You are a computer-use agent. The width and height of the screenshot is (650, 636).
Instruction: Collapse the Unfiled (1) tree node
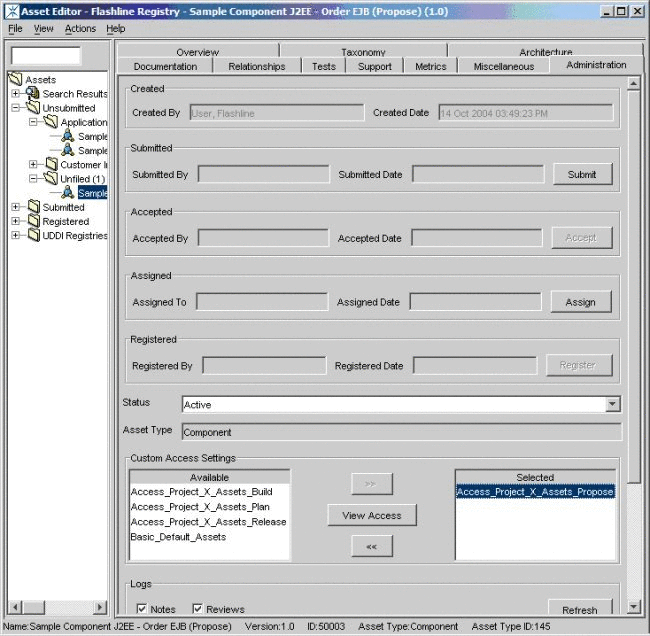pyautogui.click(x=33, y=179)
